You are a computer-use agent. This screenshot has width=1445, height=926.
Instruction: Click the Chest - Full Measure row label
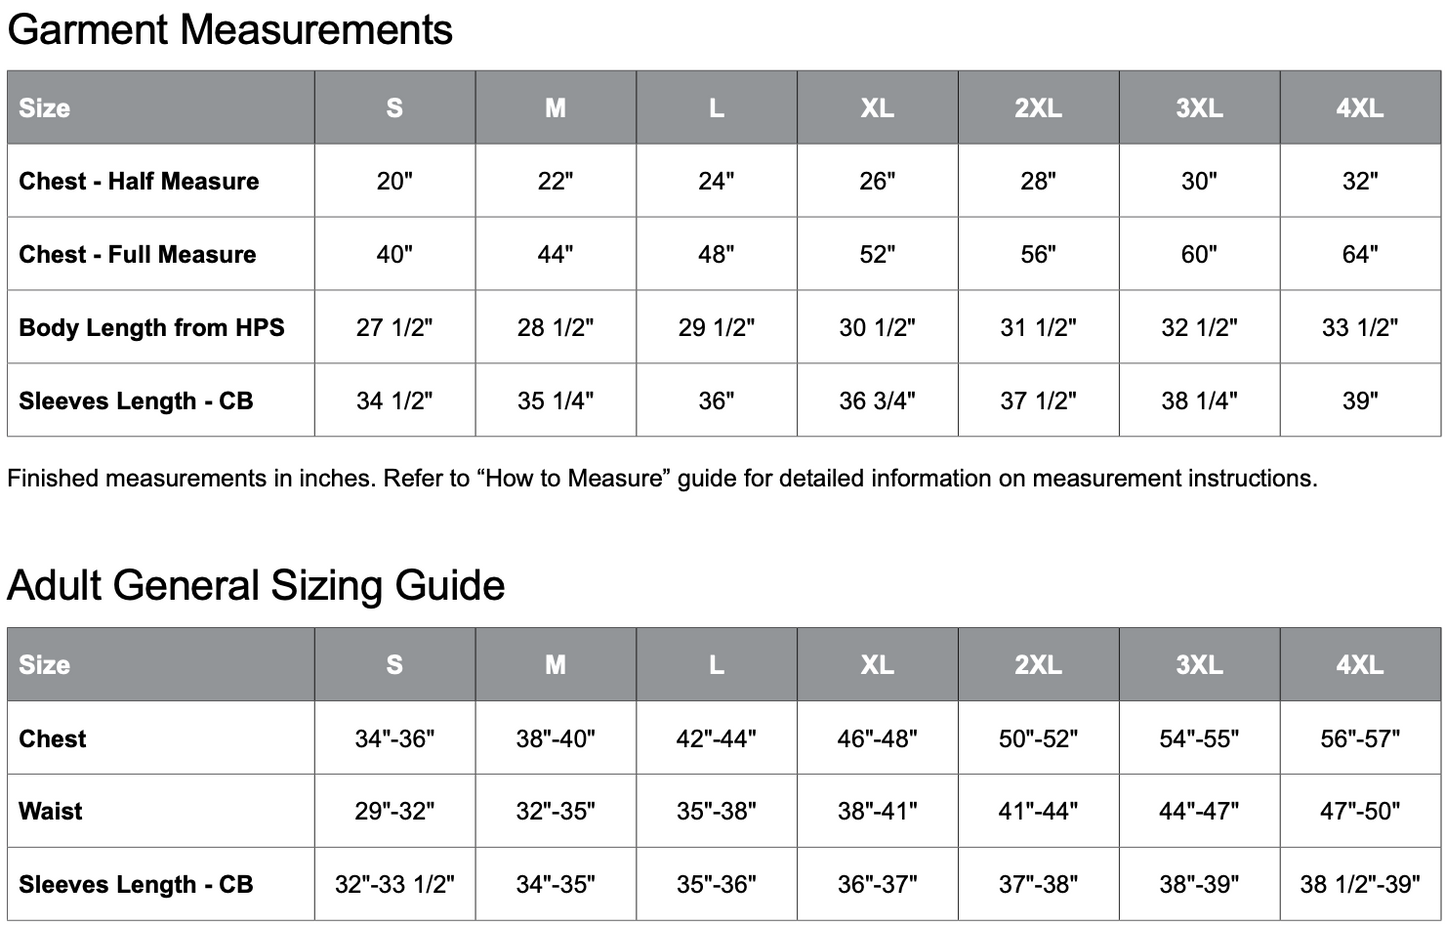(x=137, y=254)
